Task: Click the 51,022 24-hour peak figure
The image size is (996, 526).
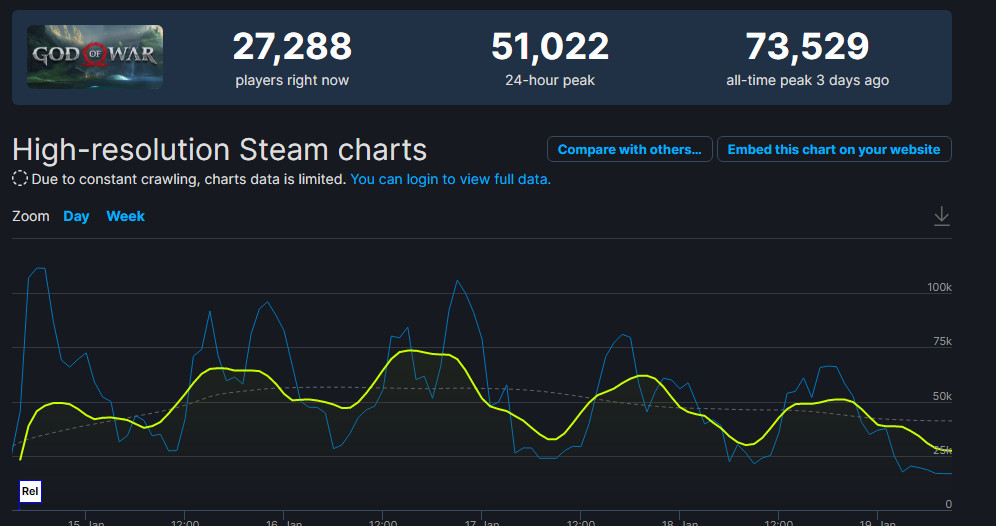Action: tap(550, 46)
